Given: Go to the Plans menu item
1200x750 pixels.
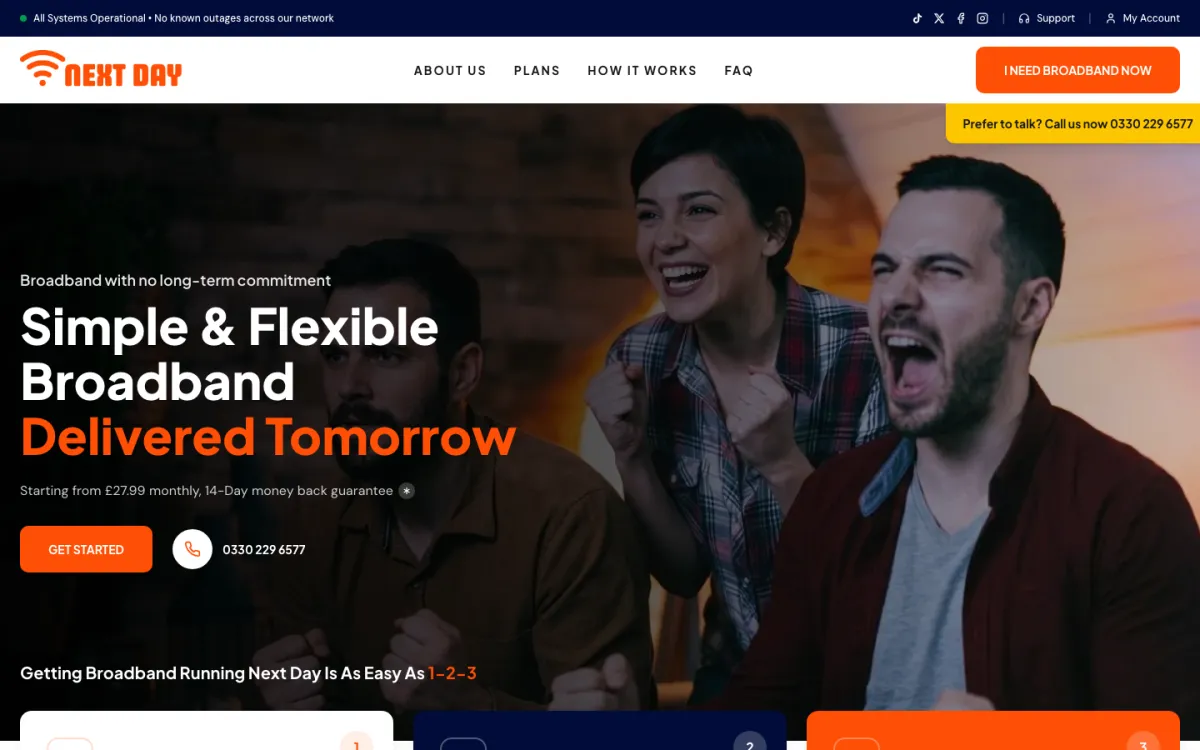Looking at the screenshot, I should click(x=537, y=70).
